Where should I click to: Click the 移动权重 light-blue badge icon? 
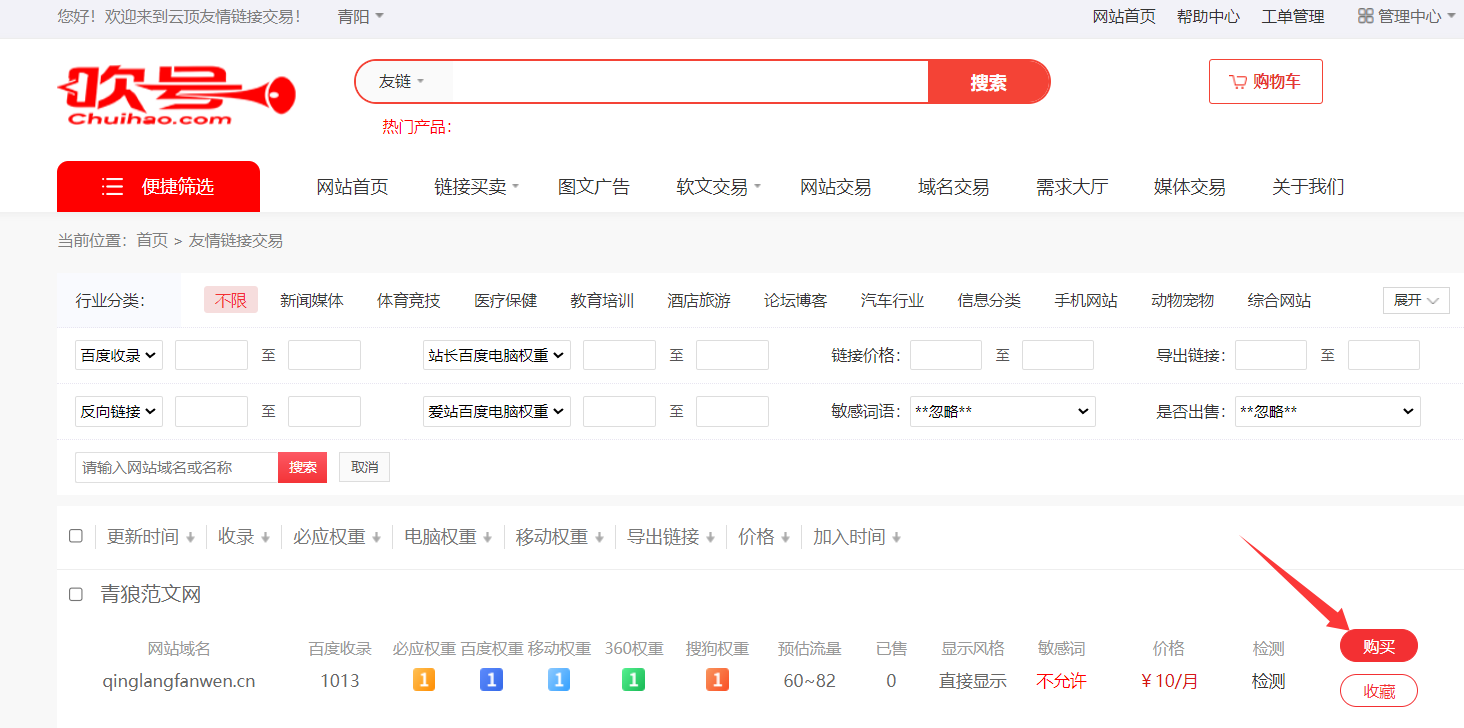pyautogui.click(x=559, y=680)
